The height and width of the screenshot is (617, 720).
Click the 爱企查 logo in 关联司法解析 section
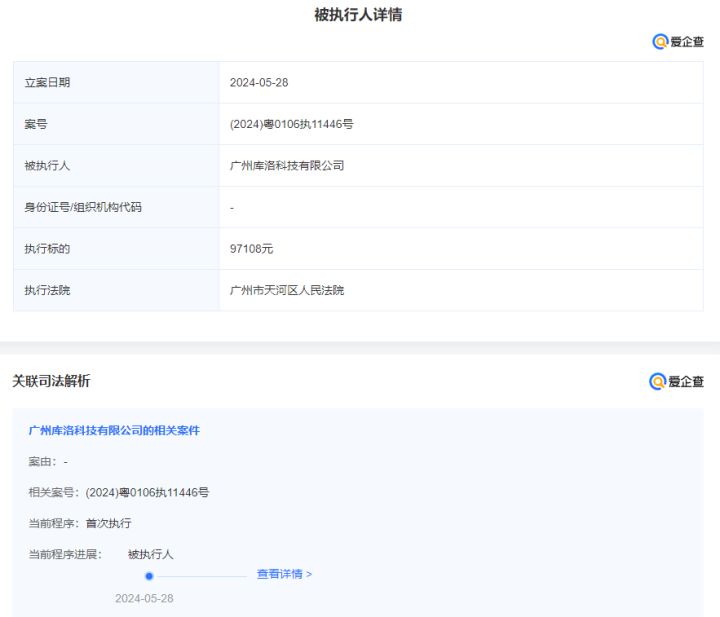(x=677, y=381)
